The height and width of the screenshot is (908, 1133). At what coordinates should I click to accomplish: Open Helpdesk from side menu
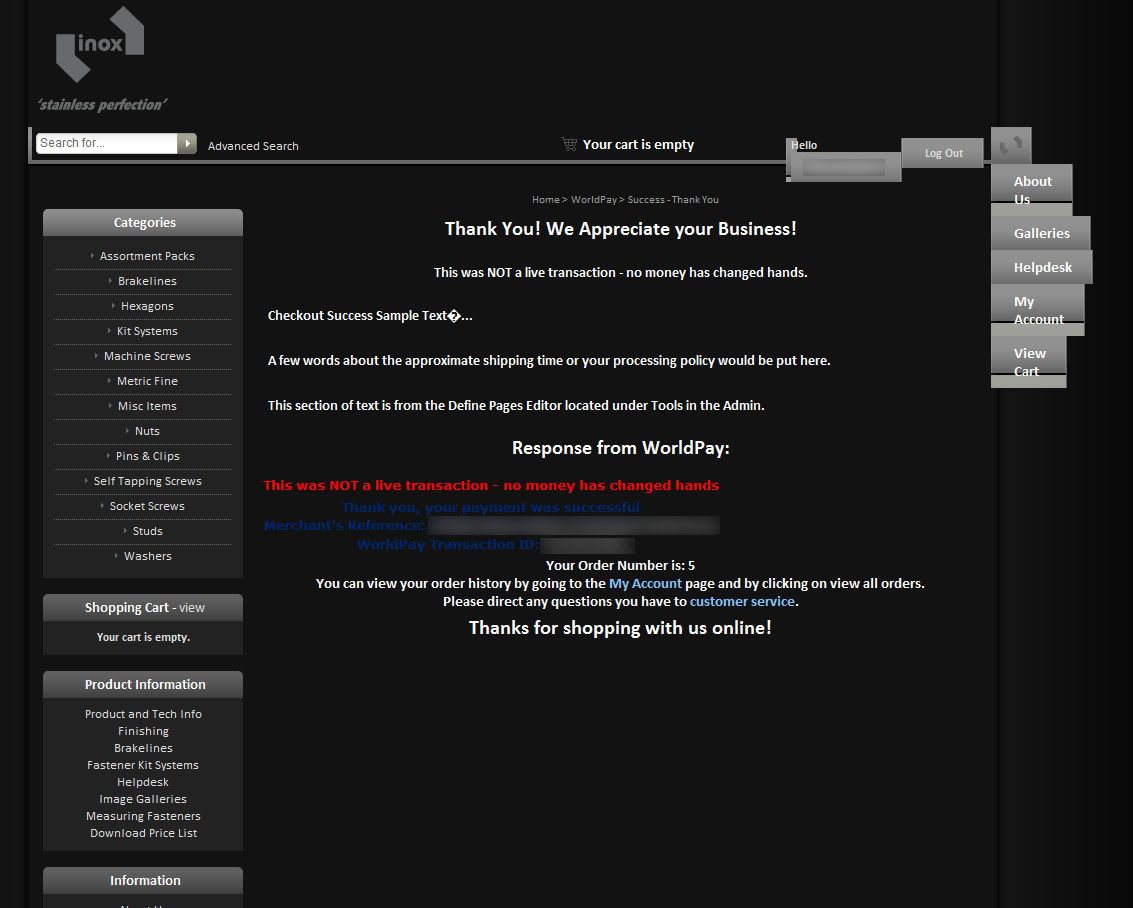pyautogui.click(x=1042, y=267)
